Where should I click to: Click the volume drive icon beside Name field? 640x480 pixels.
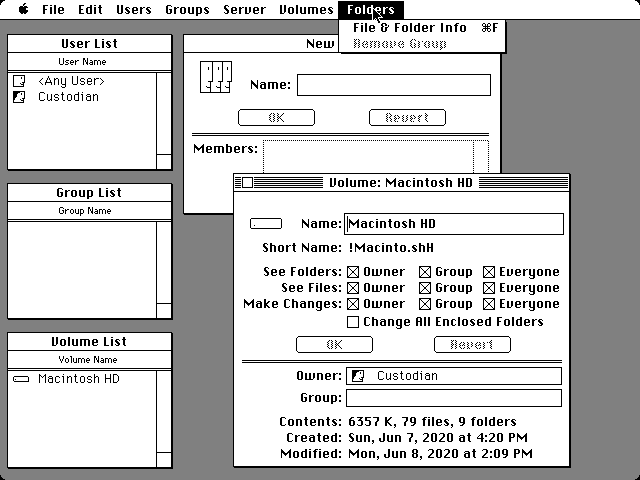(265, 224)
